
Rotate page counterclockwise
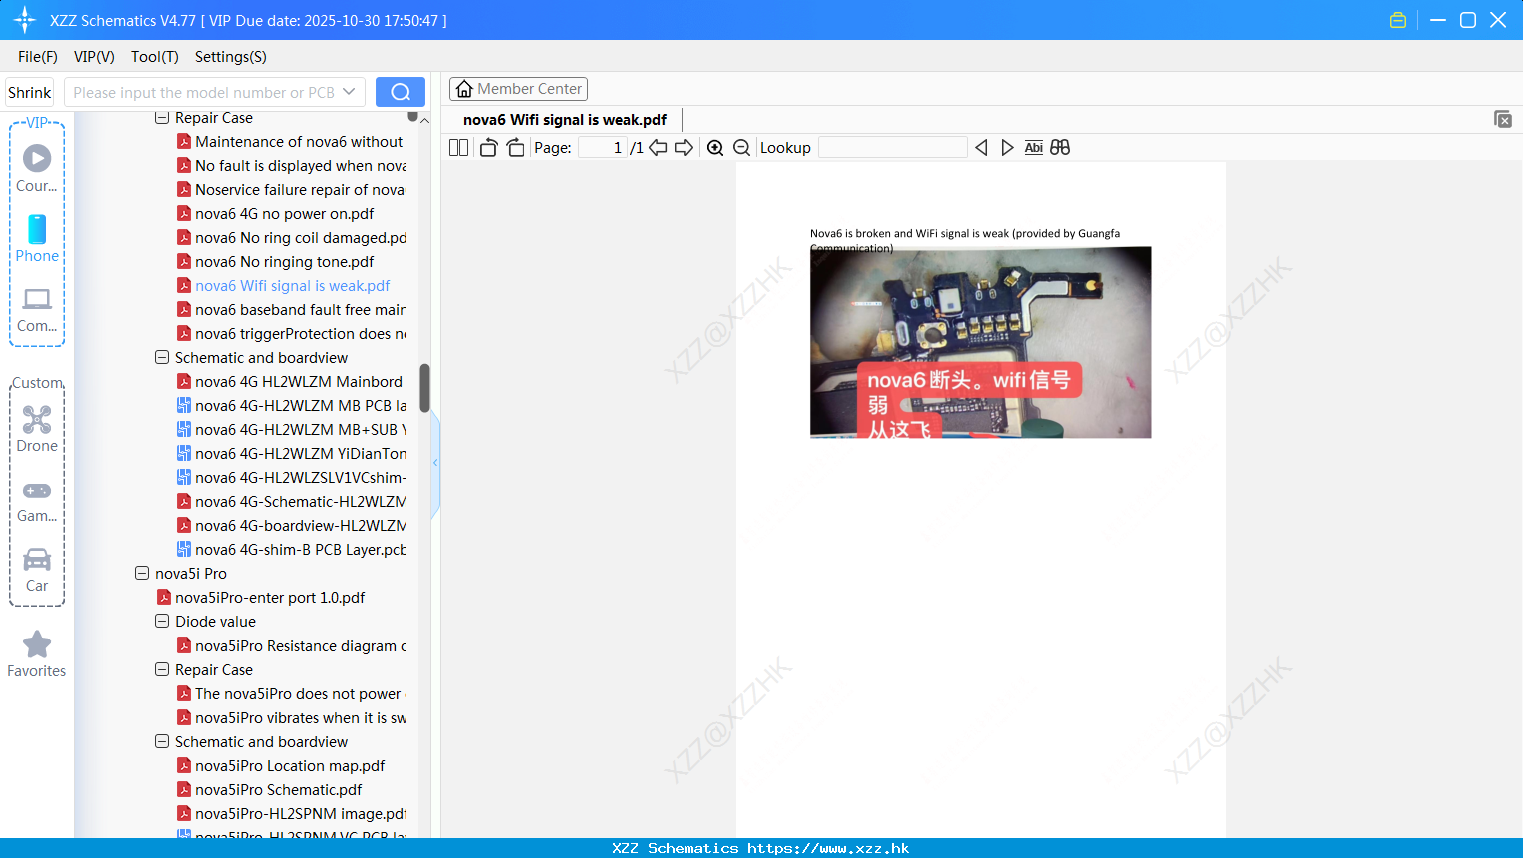pyautogui.click(x=488, y=148)
